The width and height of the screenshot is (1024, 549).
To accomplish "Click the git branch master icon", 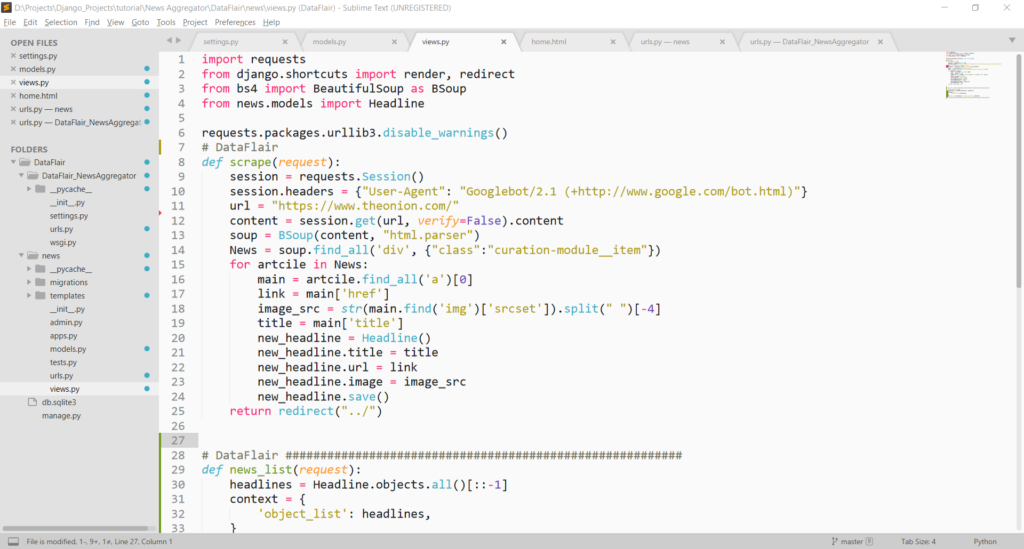I will coord(835,541).
